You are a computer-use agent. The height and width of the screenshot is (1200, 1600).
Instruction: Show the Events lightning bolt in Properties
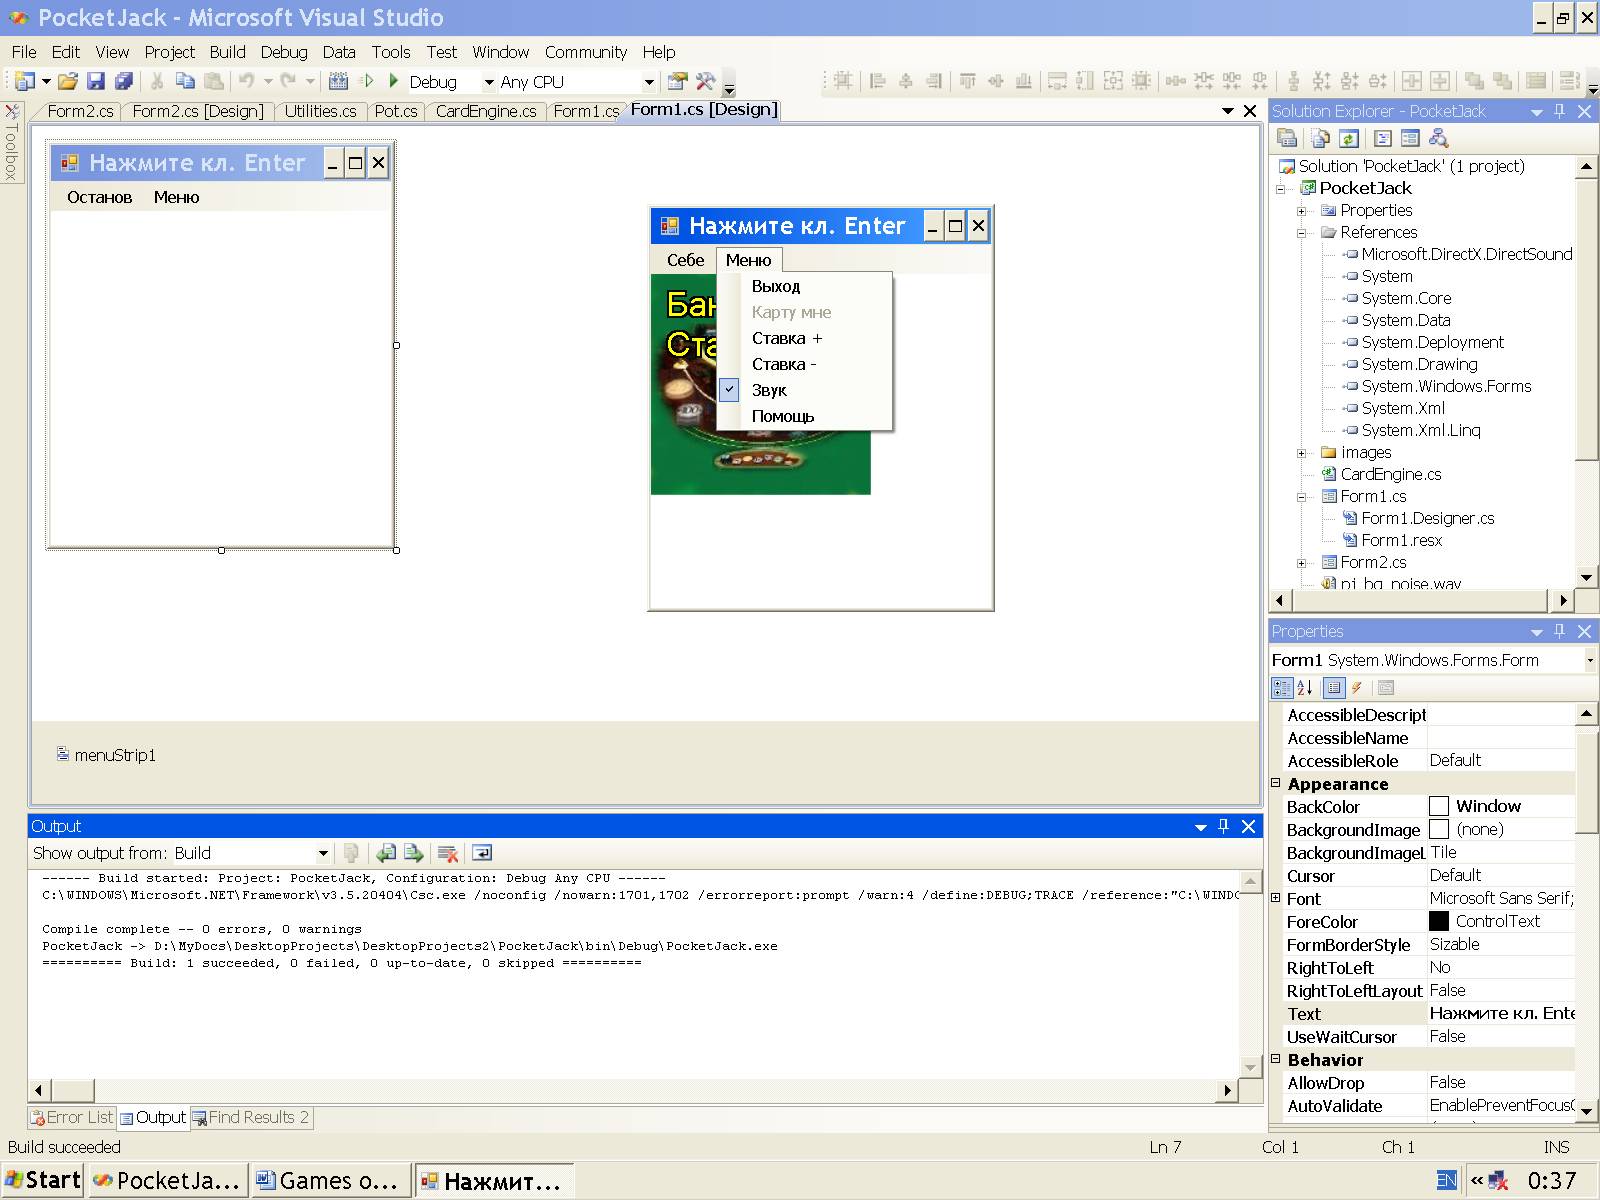pyautogui.click(x=1357, y=688)
